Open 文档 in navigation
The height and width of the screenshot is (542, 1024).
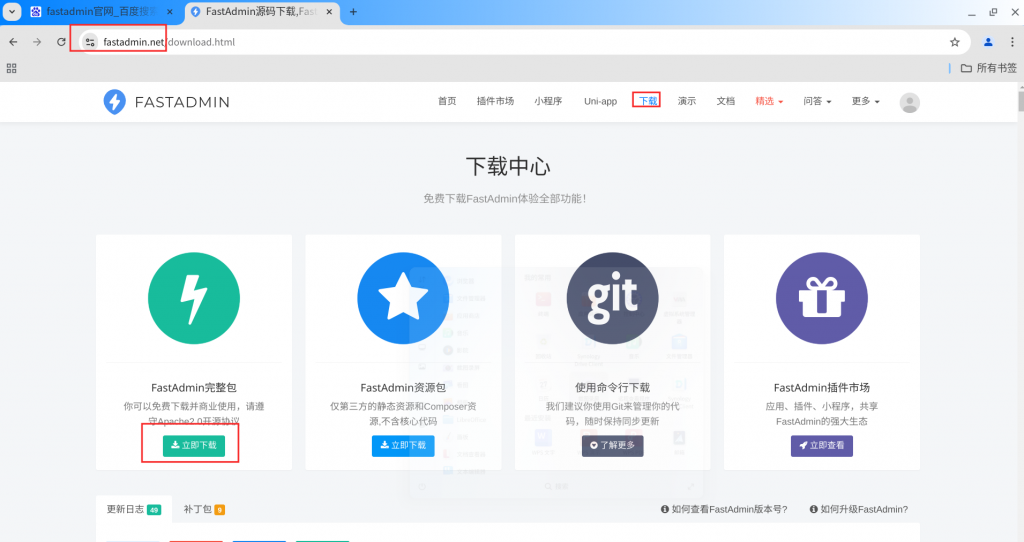tap(726, 101)
